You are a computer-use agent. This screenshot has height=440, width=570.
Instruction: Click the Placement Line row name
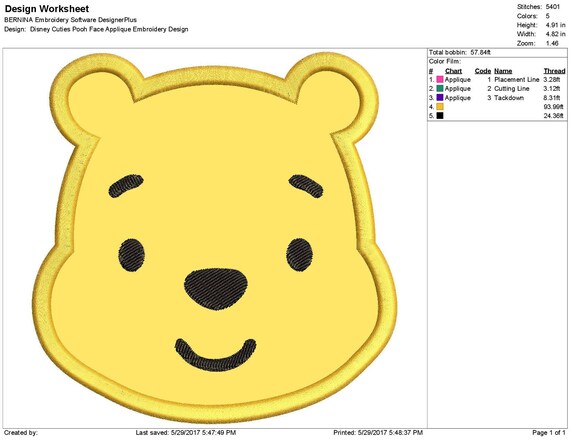pos(517,80)
